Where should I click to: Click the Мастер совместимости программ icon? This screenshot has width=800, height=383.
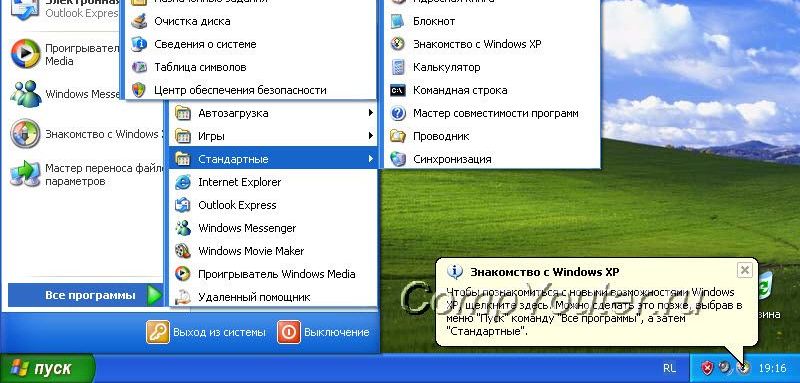pyautogui.click(x=398, y=113)
